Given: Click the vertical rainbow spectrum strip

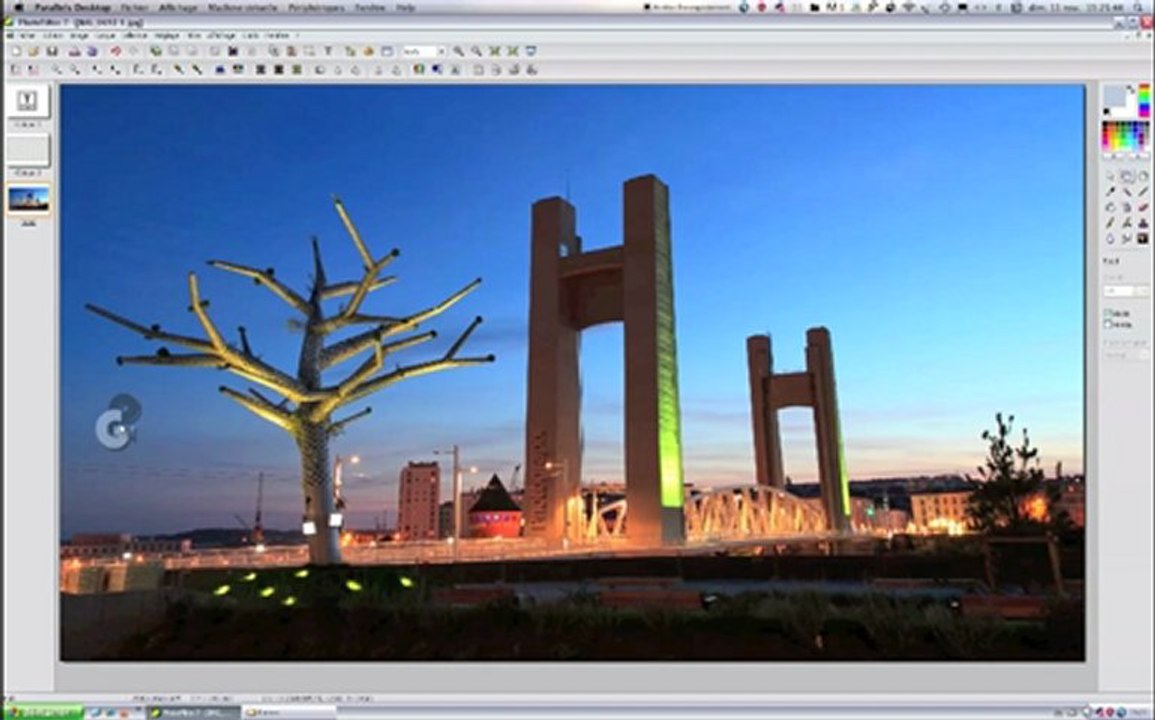Looking at the screenshot, I should pos(1143,101).
